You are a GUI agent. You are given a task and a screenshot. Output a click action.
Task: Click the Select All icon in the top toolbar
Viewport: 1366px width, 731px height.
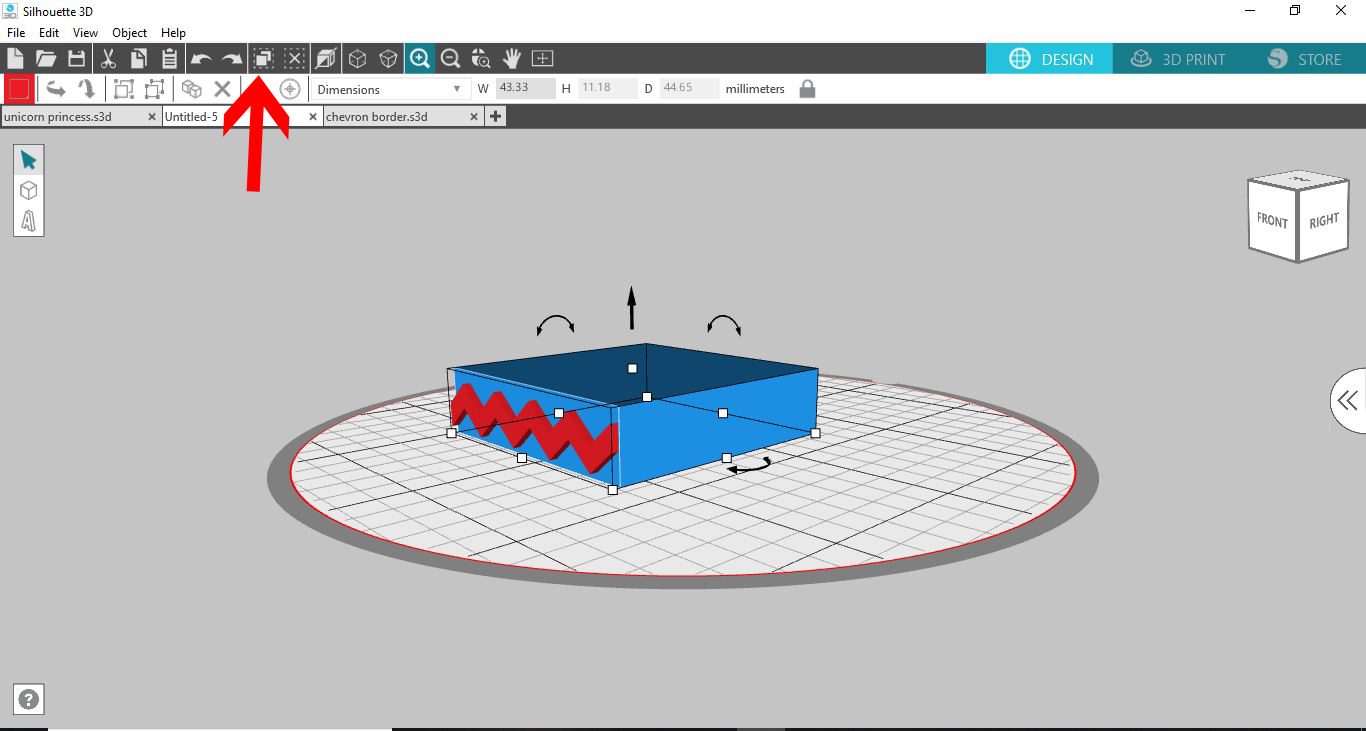click(x=263, y=59)
